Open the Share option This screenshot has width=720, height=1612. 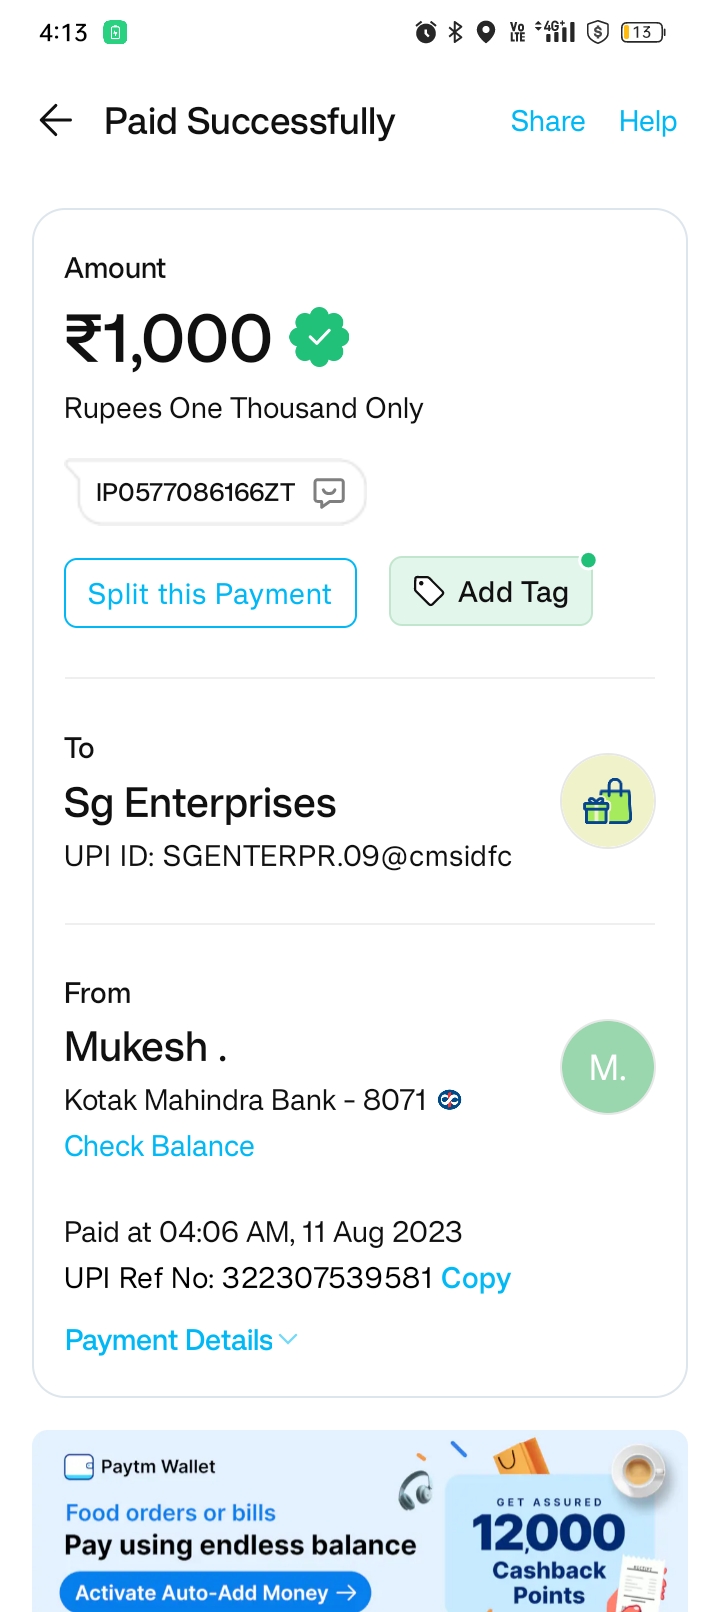click(547, 121)
